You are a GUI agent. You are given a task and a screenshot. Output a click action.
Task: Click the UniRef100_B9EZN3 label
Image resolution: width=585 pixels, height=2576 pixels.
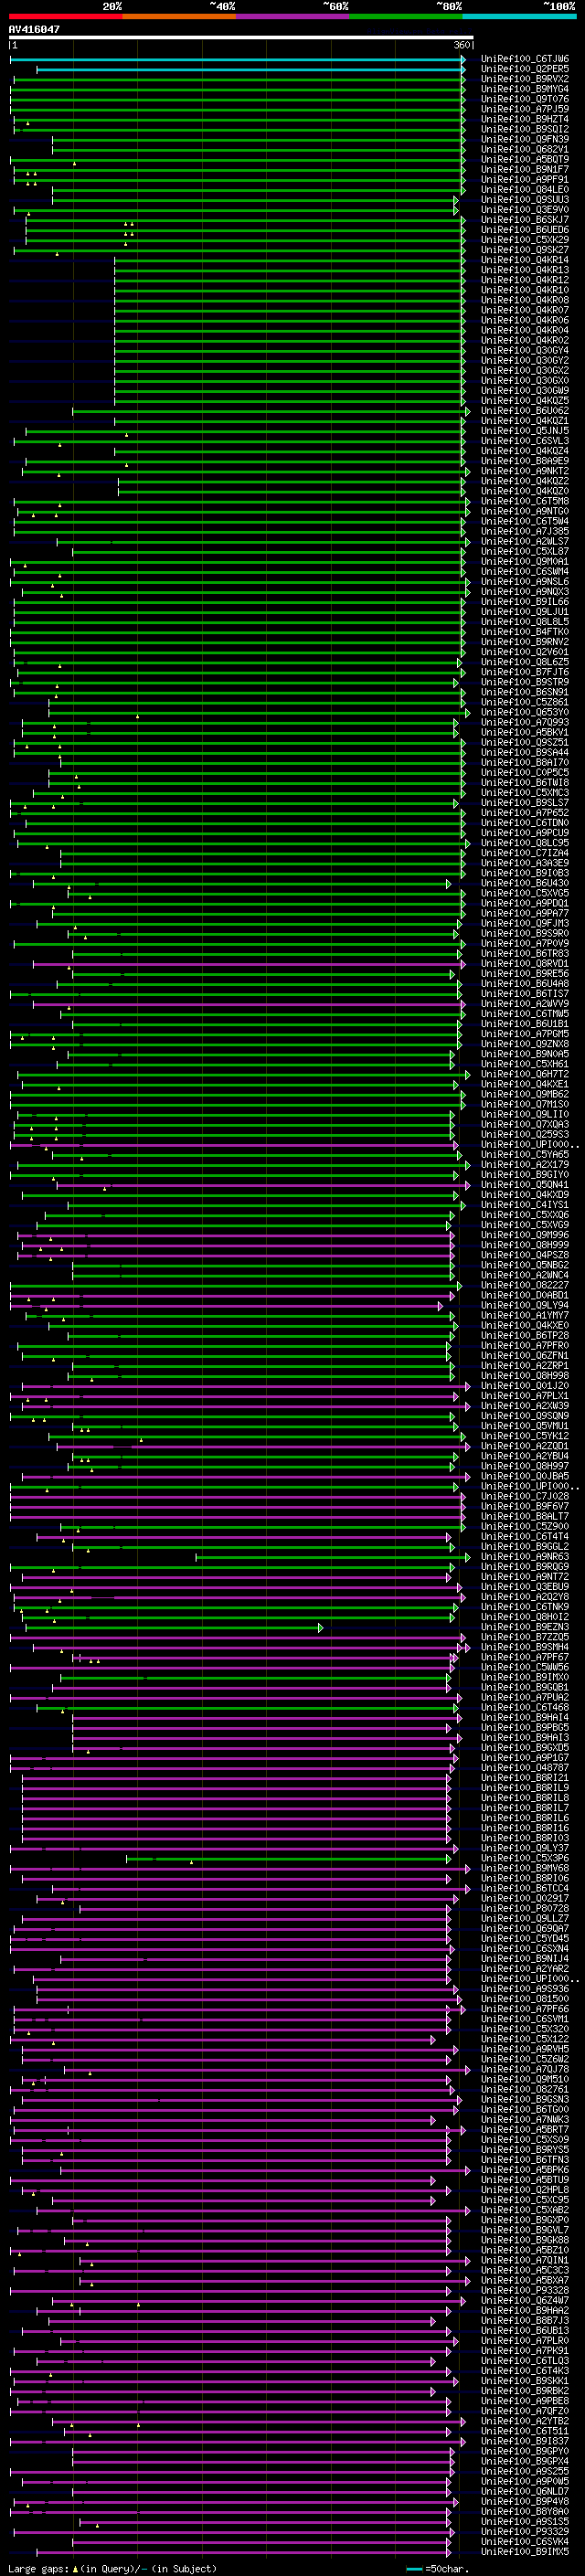(525, 1627)
